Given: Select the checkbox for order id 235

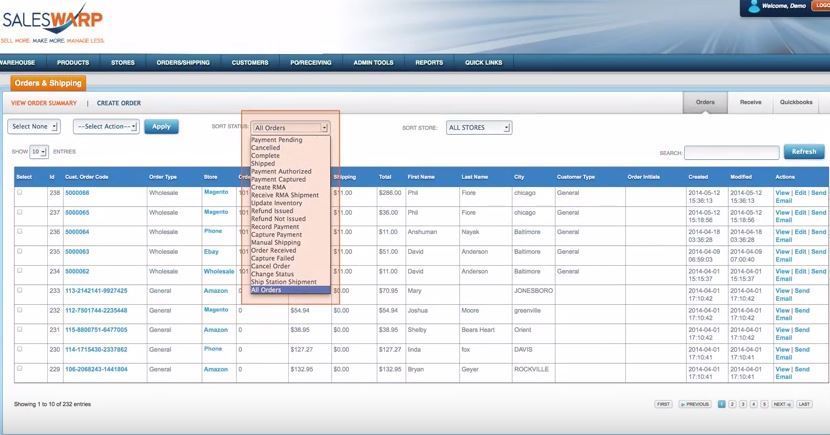Looking at the screenshot, I should point(19,250).
